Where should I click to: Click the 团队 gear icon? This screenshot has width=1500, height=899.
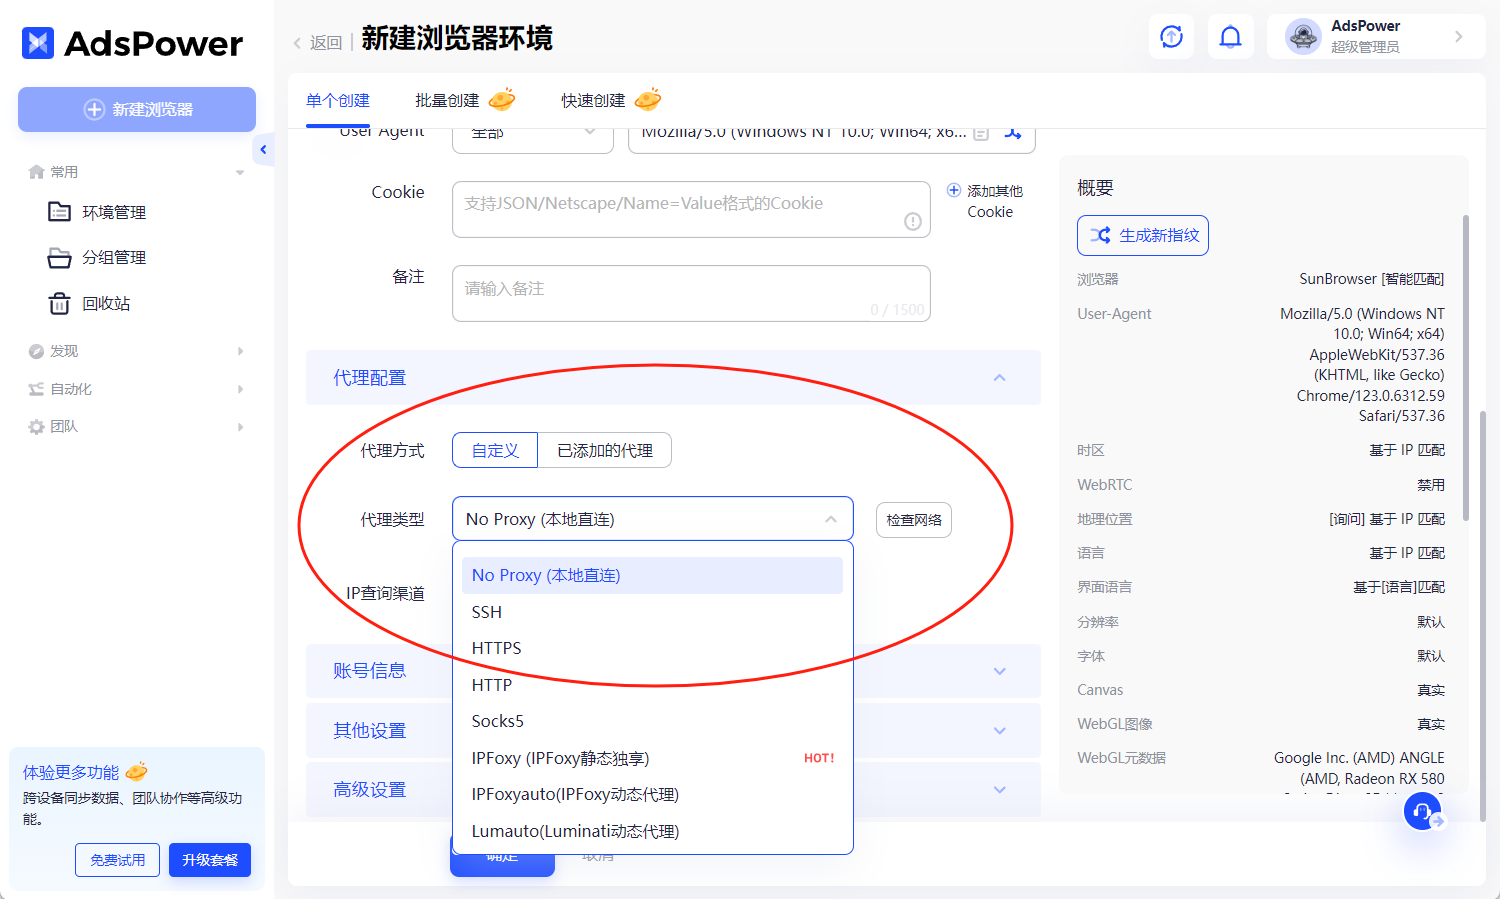[36, 427]
